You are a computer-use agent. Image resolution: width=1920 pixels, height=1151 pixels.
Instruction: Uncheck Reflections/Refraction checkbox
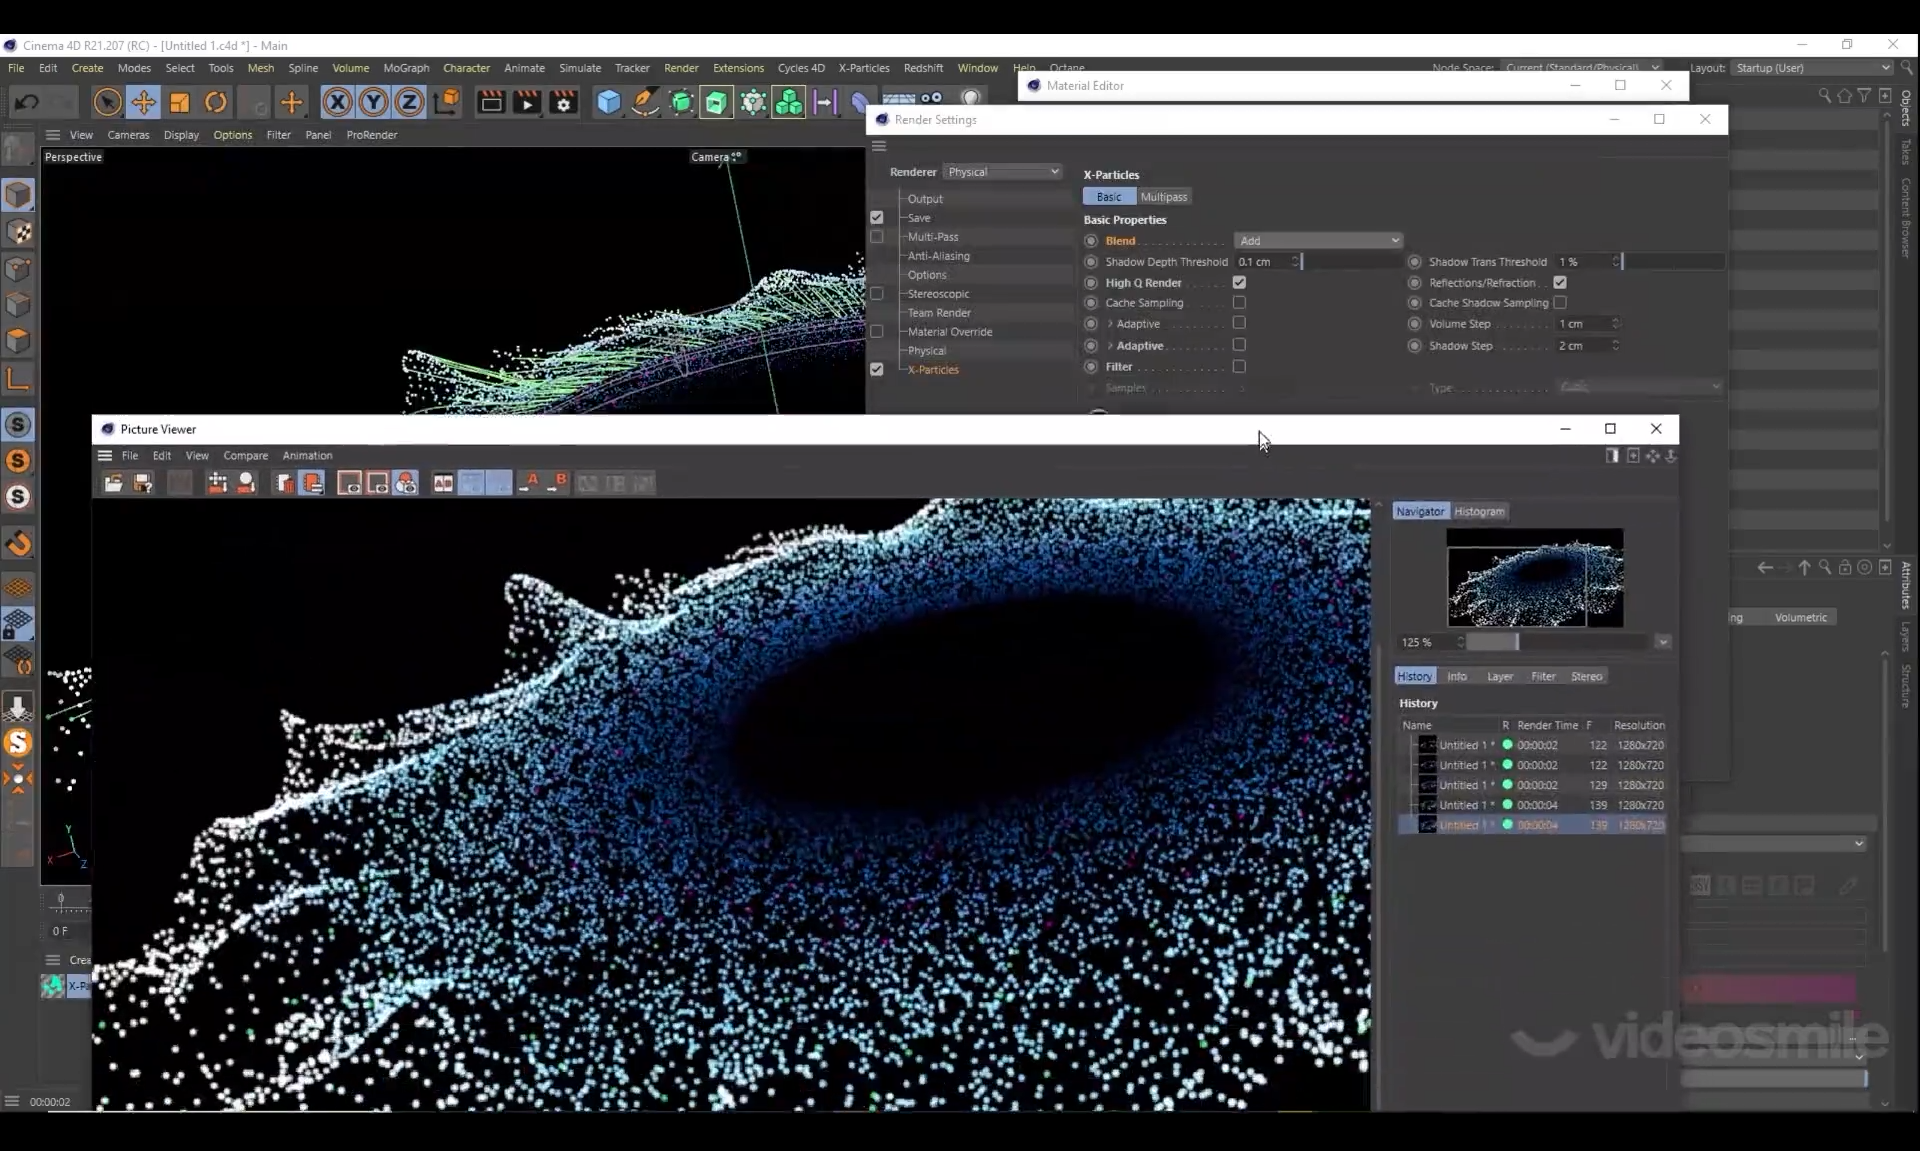[1560, 283]
